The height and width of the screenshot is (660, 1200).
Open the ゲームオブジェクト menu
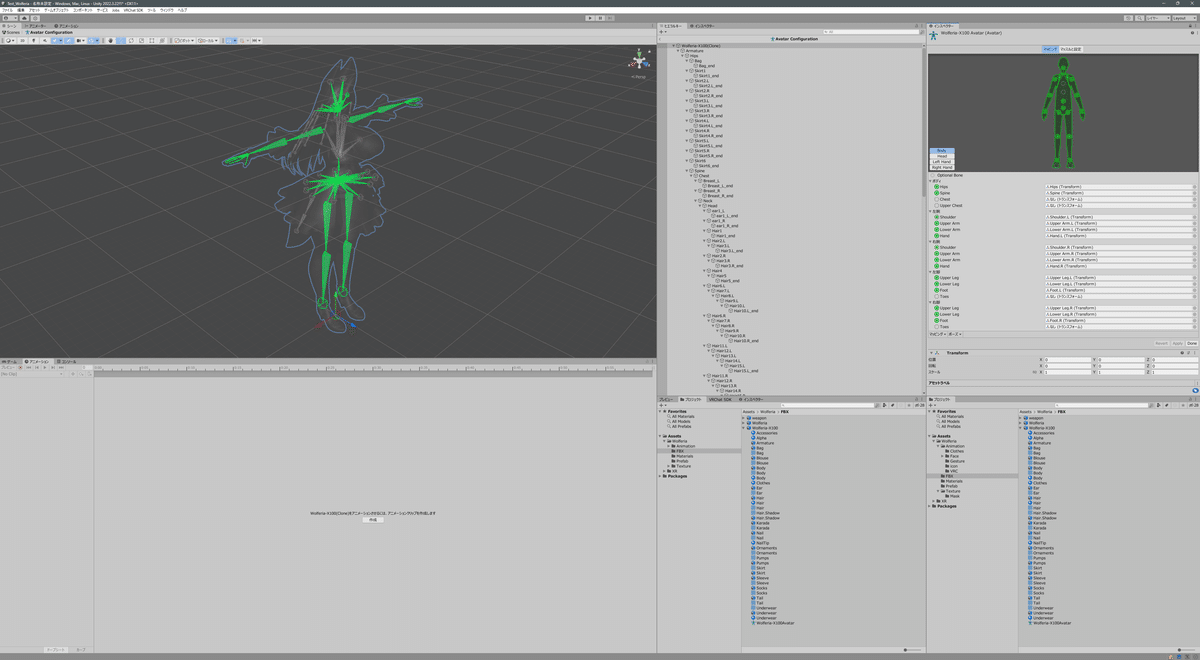pos(56,10)
